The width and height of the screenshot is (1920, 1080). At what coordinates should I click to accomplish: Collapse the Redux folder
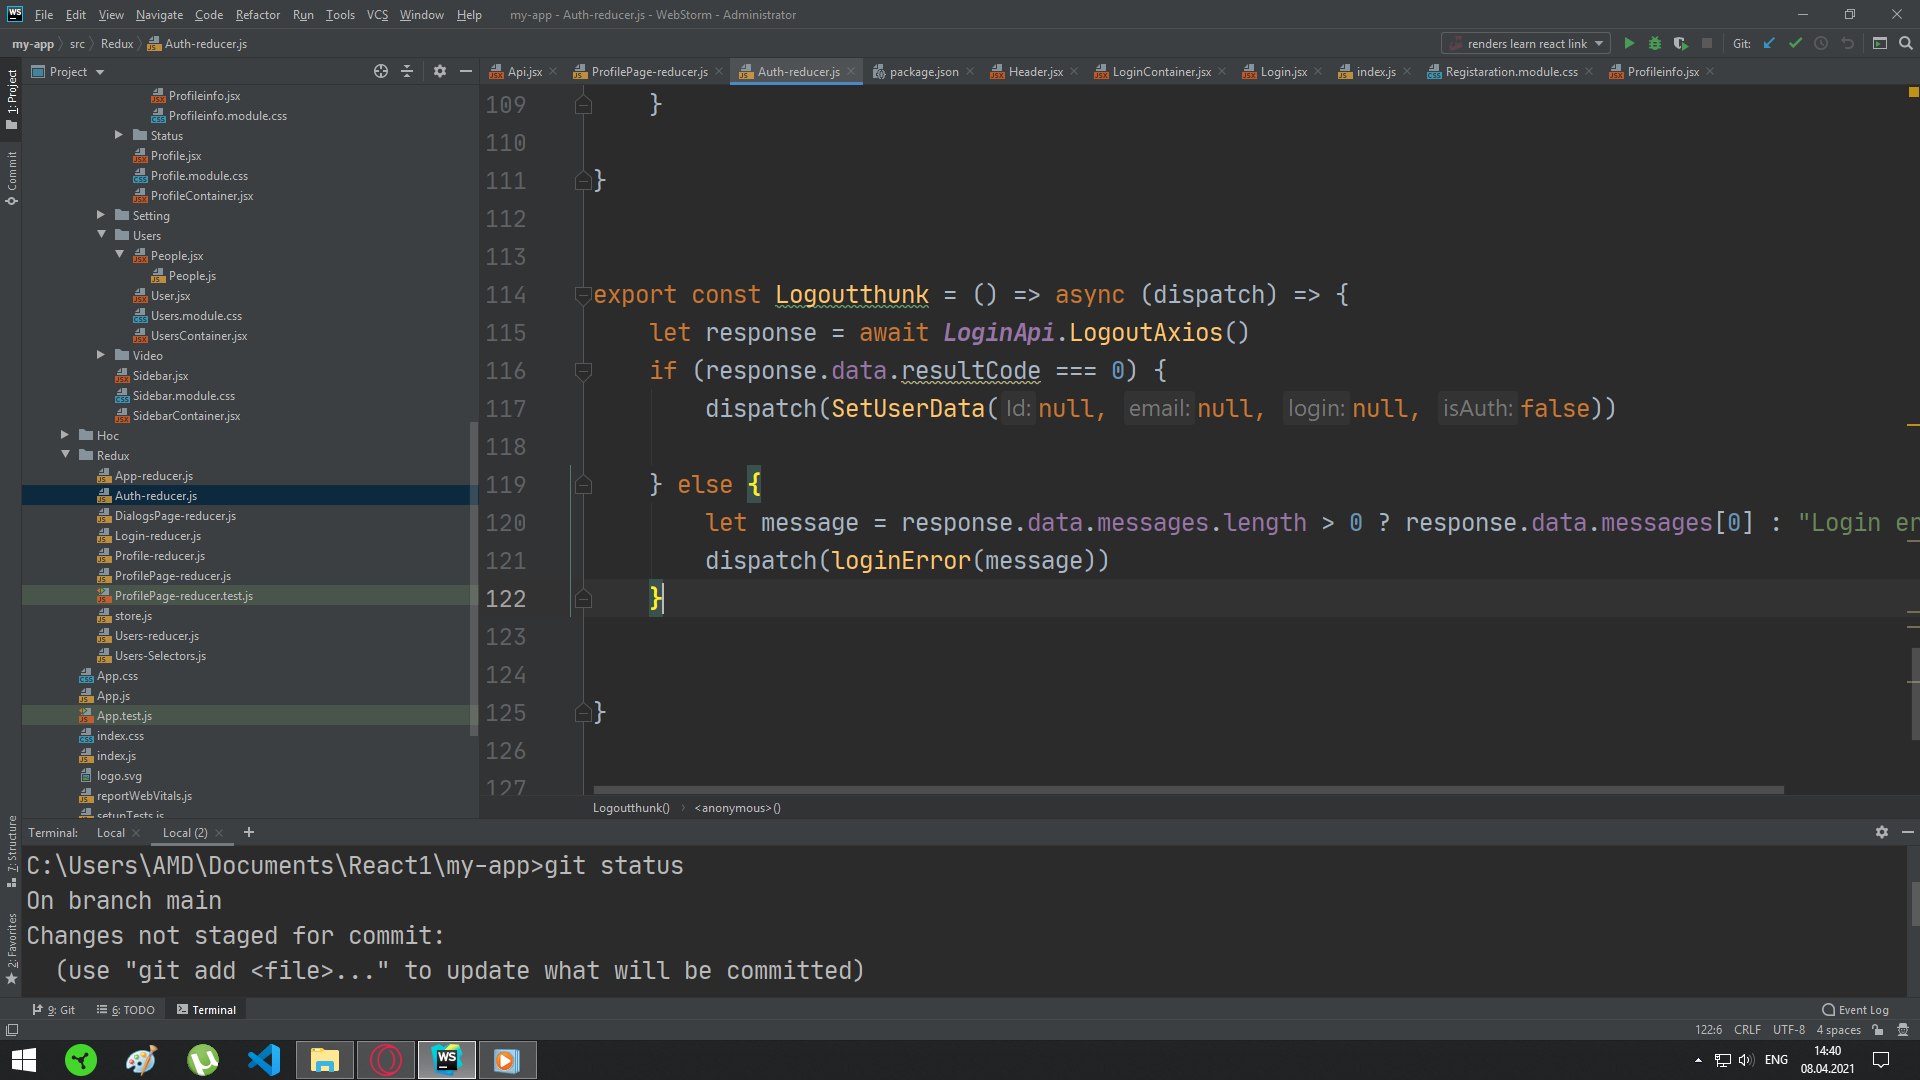(66, 455)
